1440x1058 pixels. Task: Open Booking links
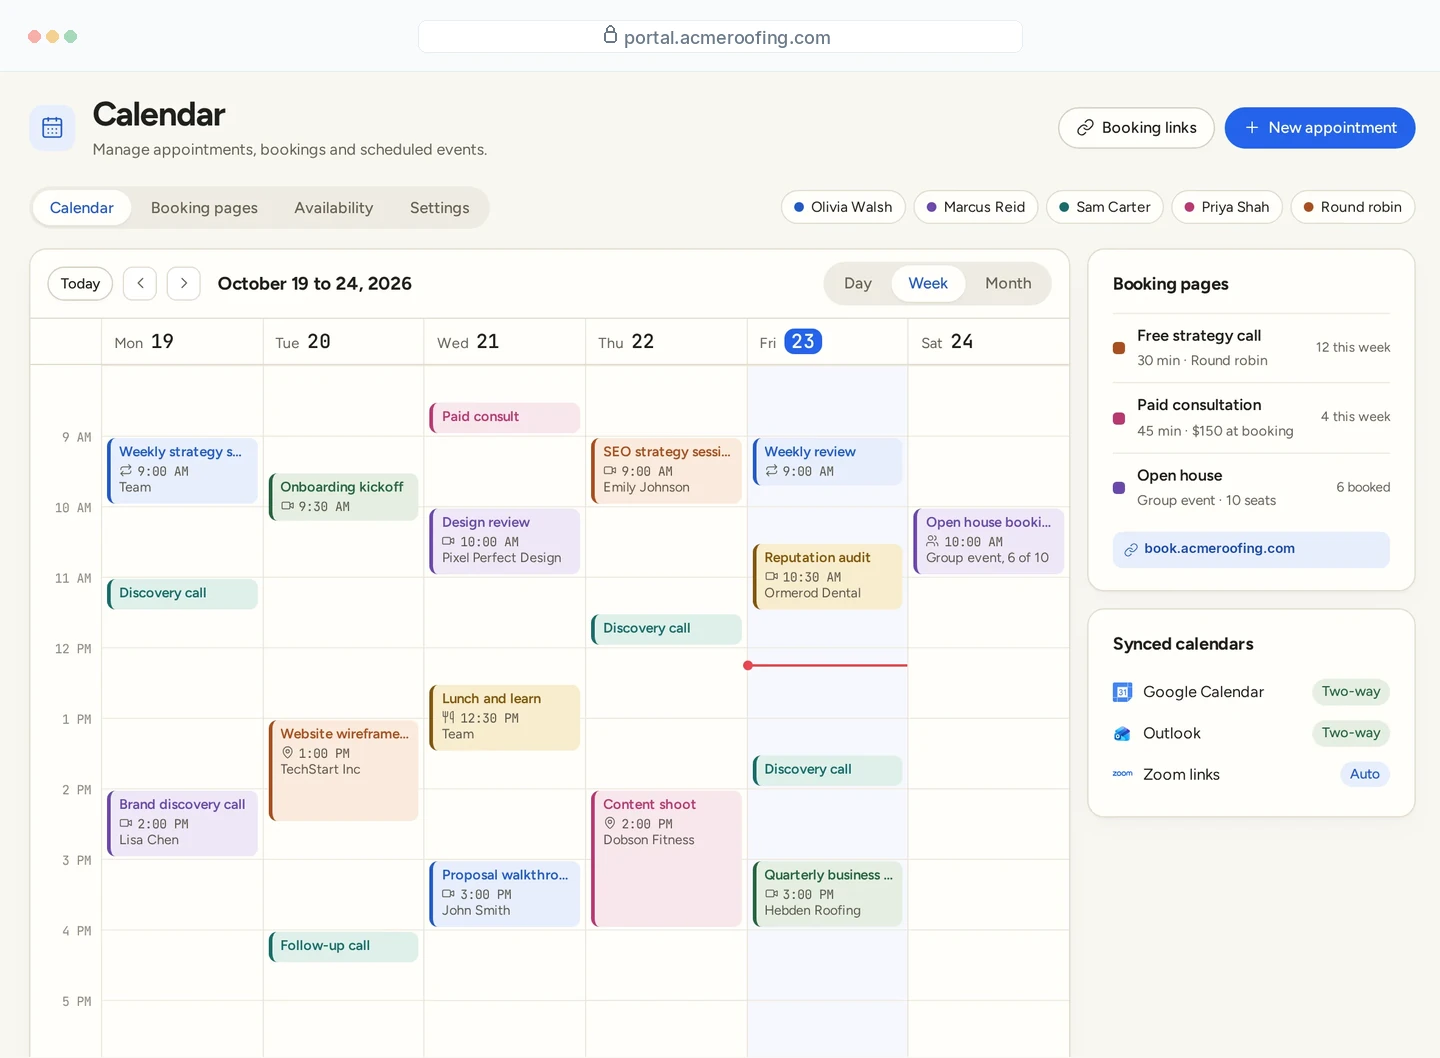click(1136, 128)
